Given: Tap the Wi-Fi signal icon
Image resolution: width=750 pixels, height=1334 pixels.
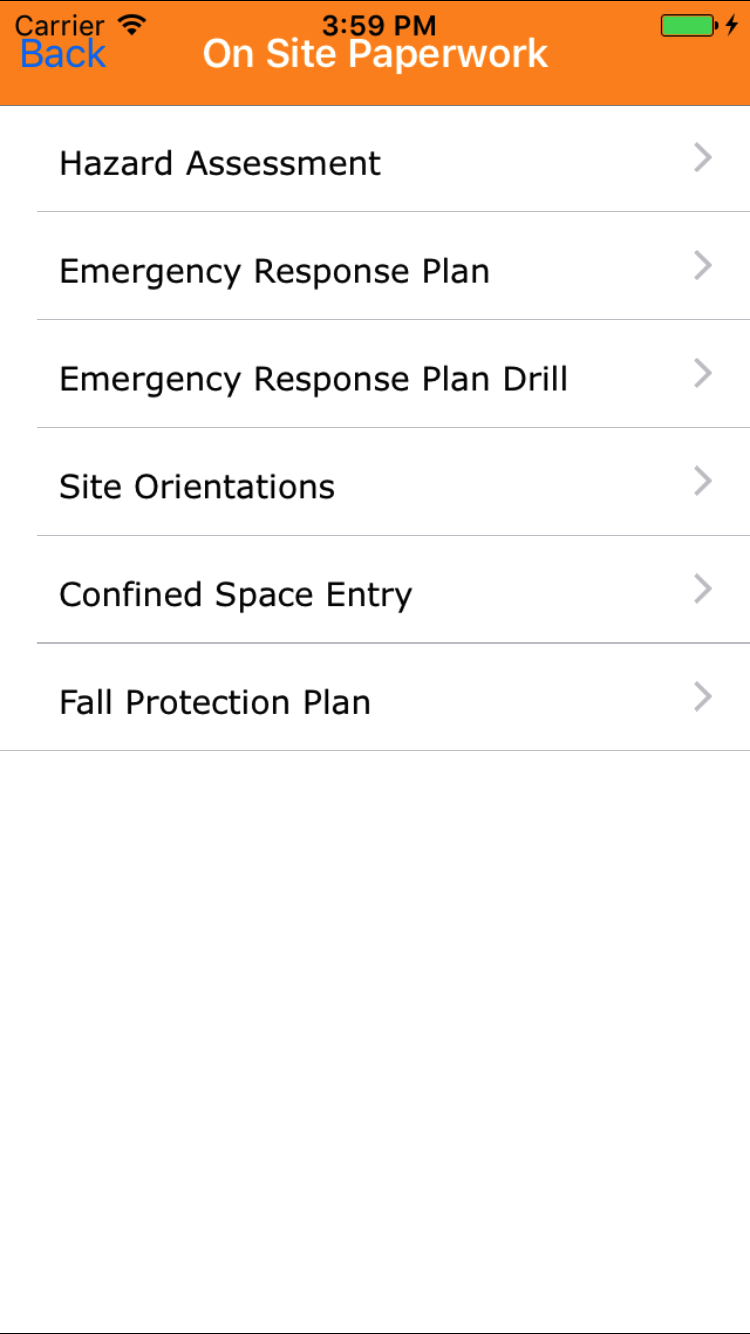Looking at the screenshot, I should coord(130,23).
